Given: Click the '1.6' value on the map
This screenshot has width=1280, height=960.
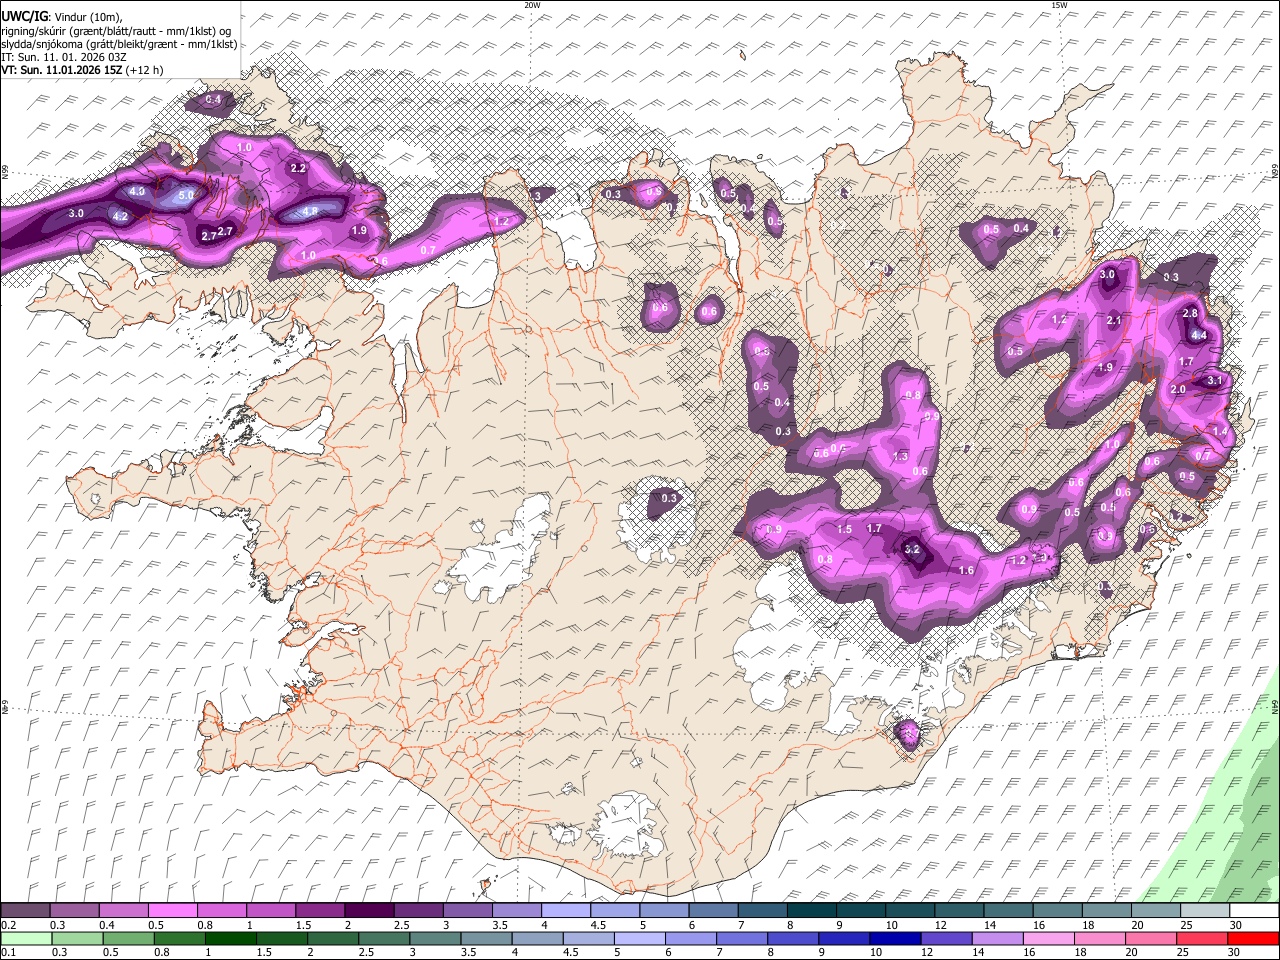Looking at the screenshot, I should [x=966, y=570].
